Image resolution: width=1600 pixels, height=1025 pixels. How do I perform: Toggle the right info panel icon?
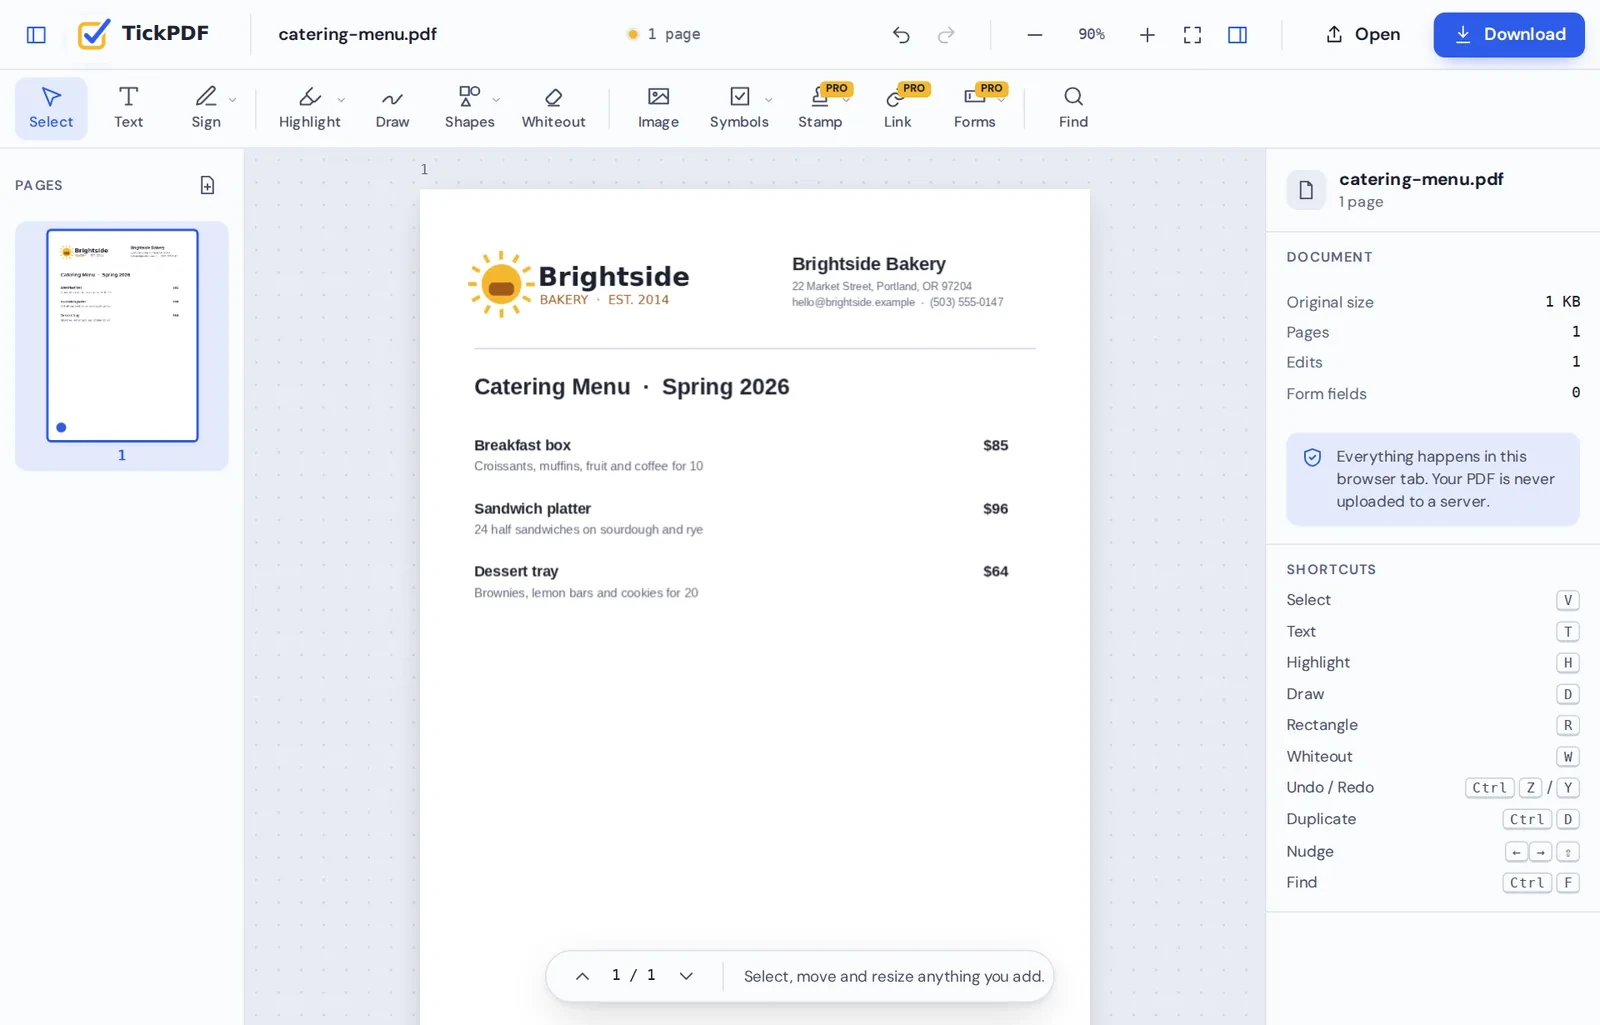tap(1237, 35)
